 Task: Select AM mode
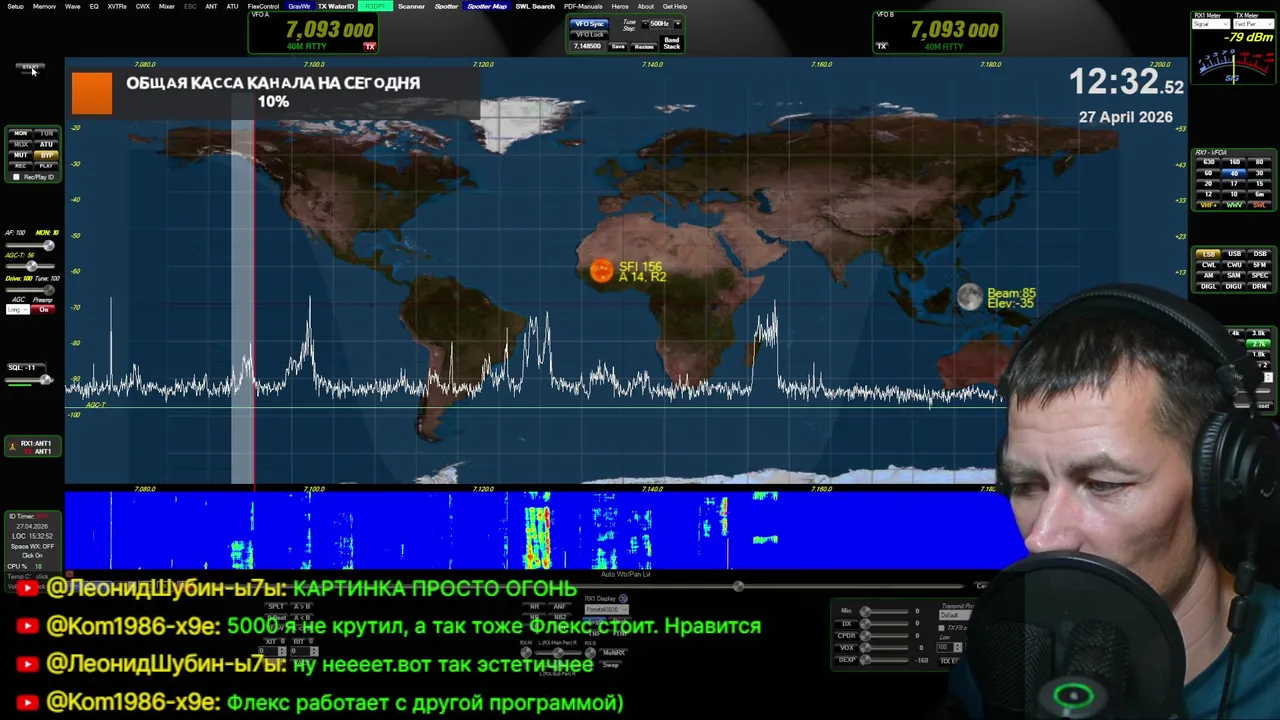point(1208,276)
